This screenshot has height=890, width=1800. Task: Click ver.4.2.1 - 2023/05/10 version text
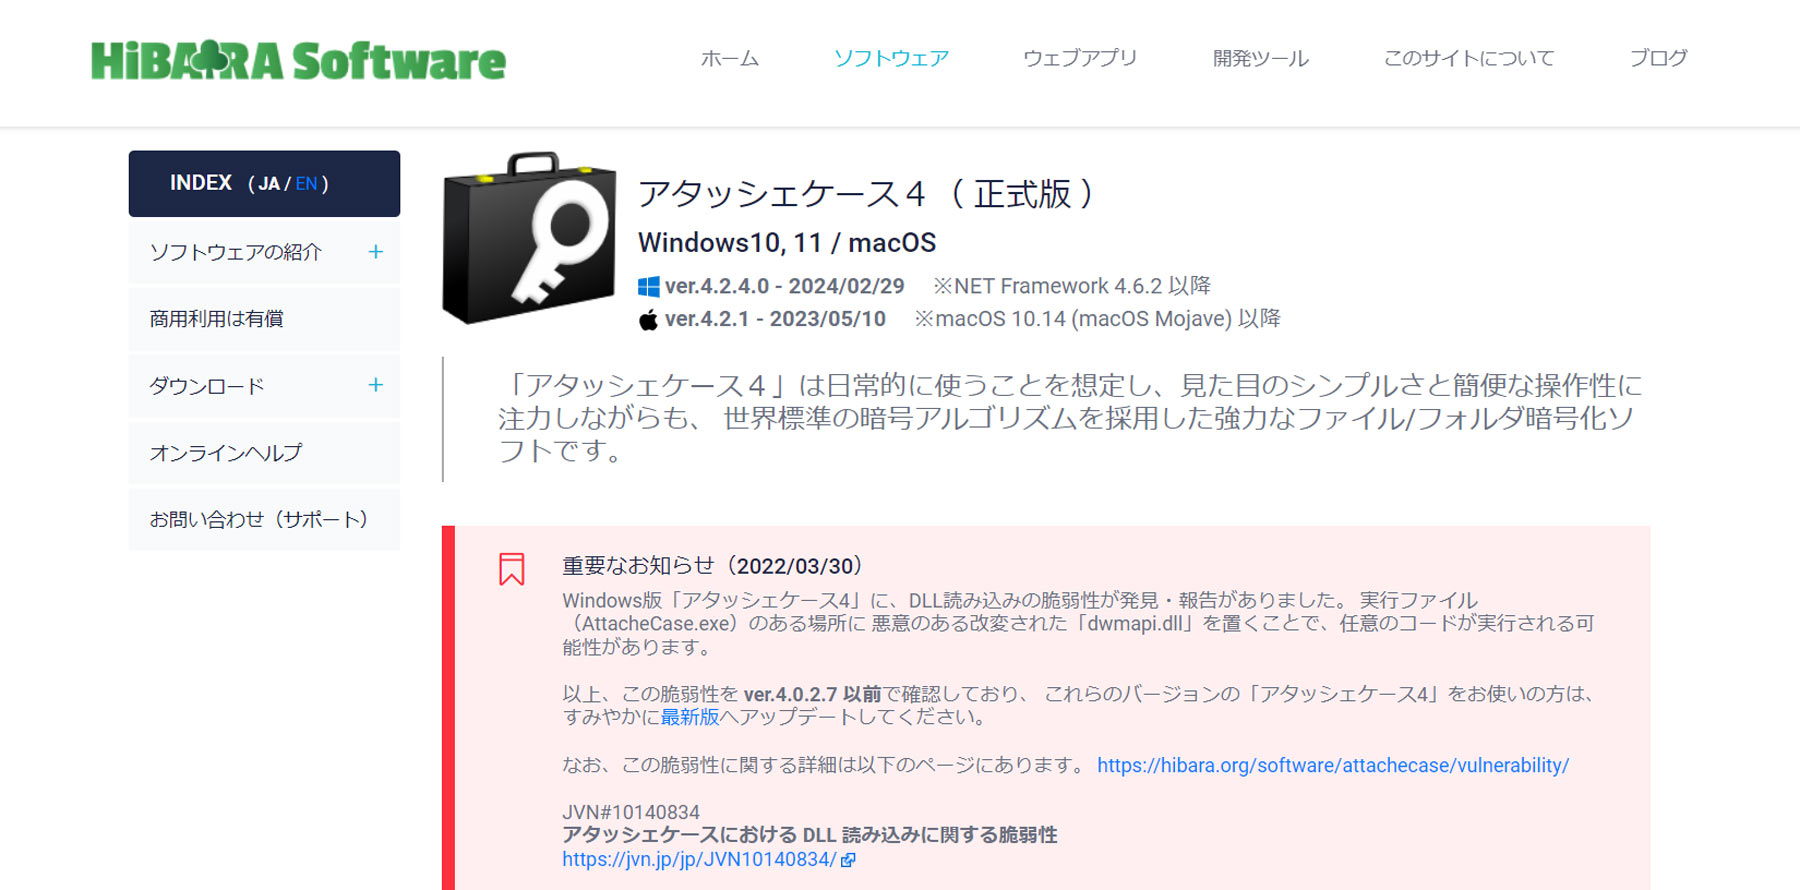pyautogui.click(x=775, y=319)
